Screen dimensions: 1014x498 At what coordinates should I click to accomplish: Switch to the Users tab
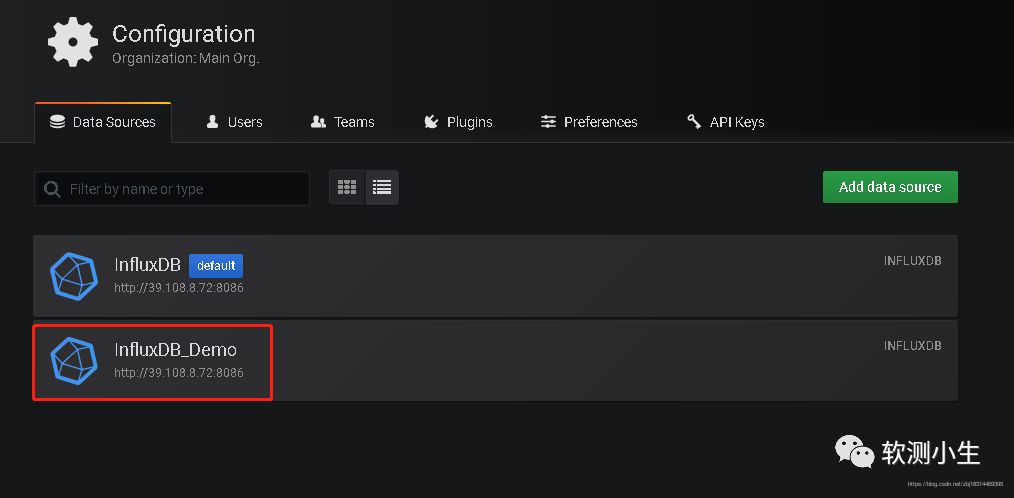[234, 122]
